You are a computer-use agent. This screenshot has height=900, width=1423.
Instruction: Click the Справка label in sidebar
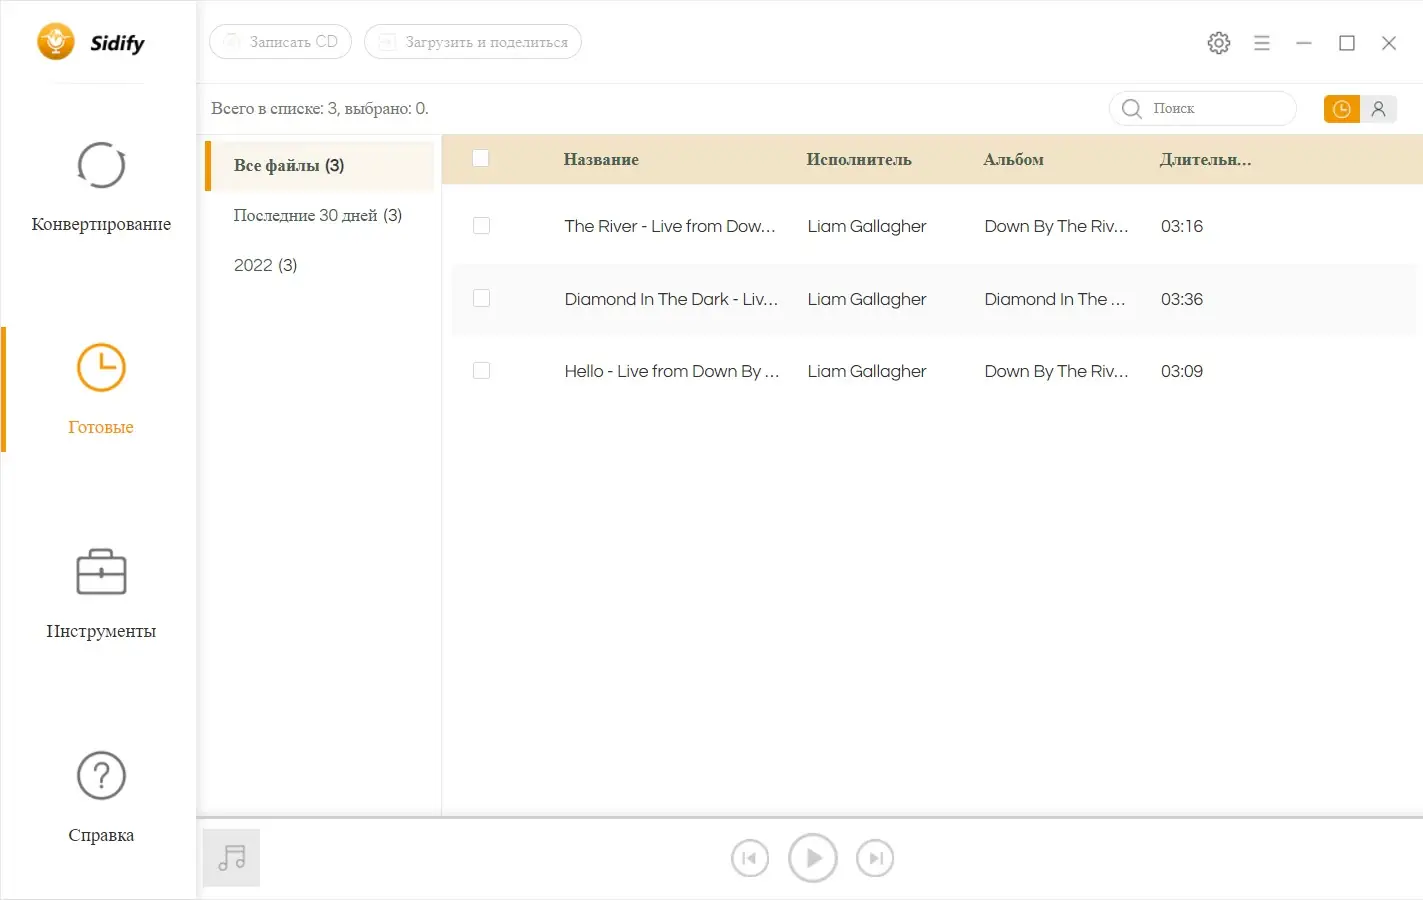click(101, 835)
